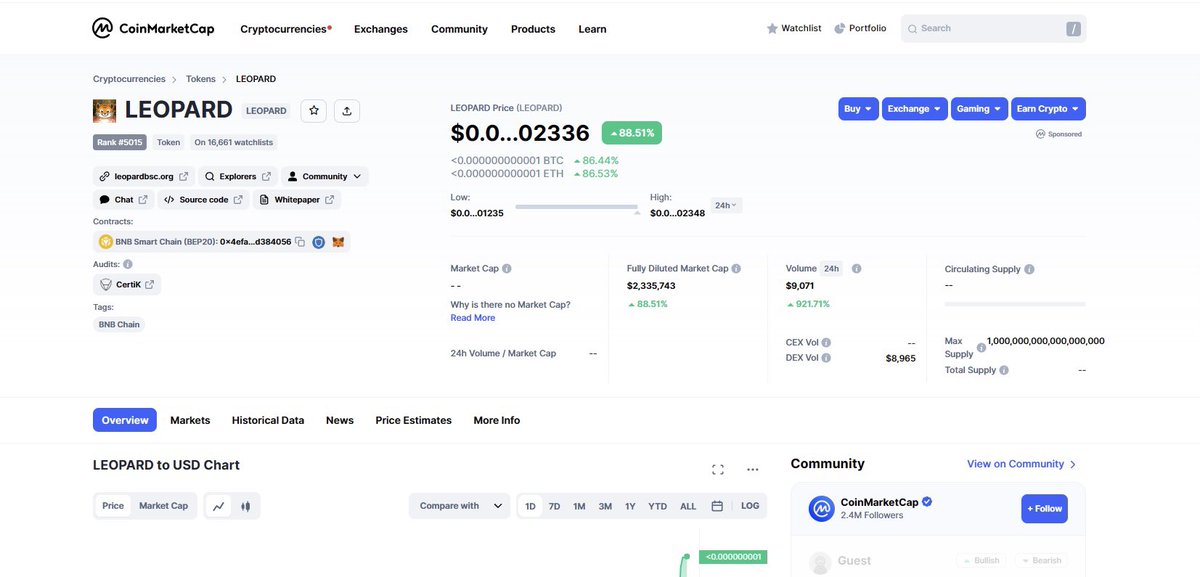Click the CoinMarketCap logo

[x=153, y=29]
